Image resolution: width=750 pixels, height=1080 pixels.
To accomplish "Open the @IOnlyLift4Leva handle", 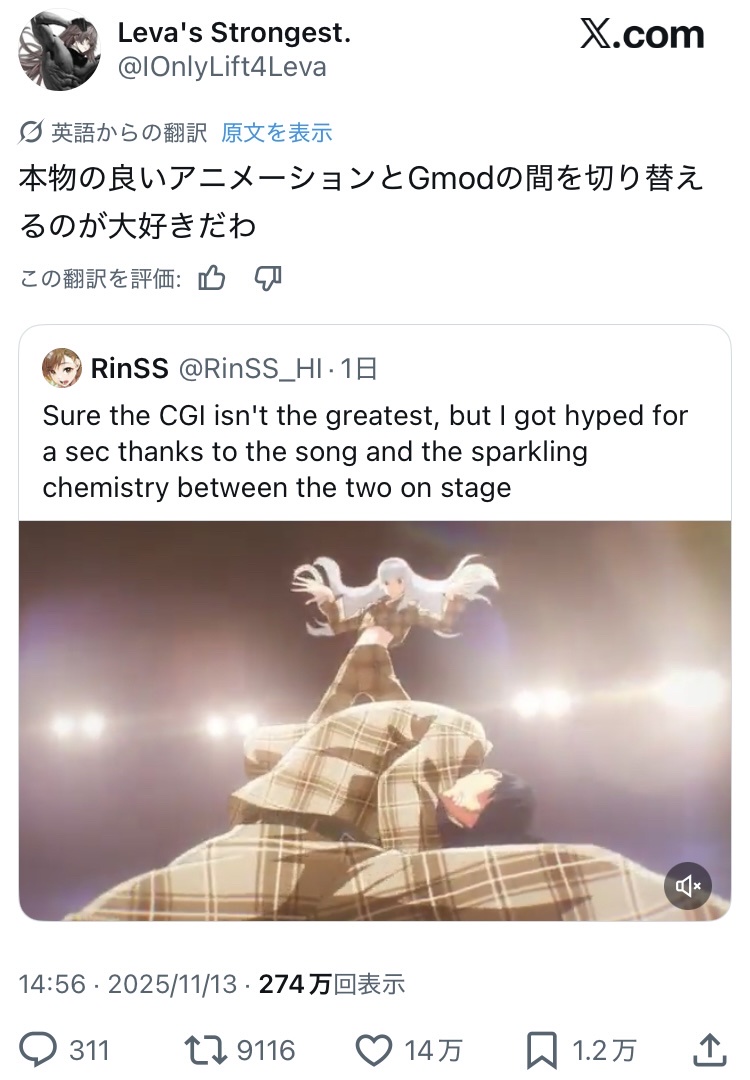I will [222, 67].
